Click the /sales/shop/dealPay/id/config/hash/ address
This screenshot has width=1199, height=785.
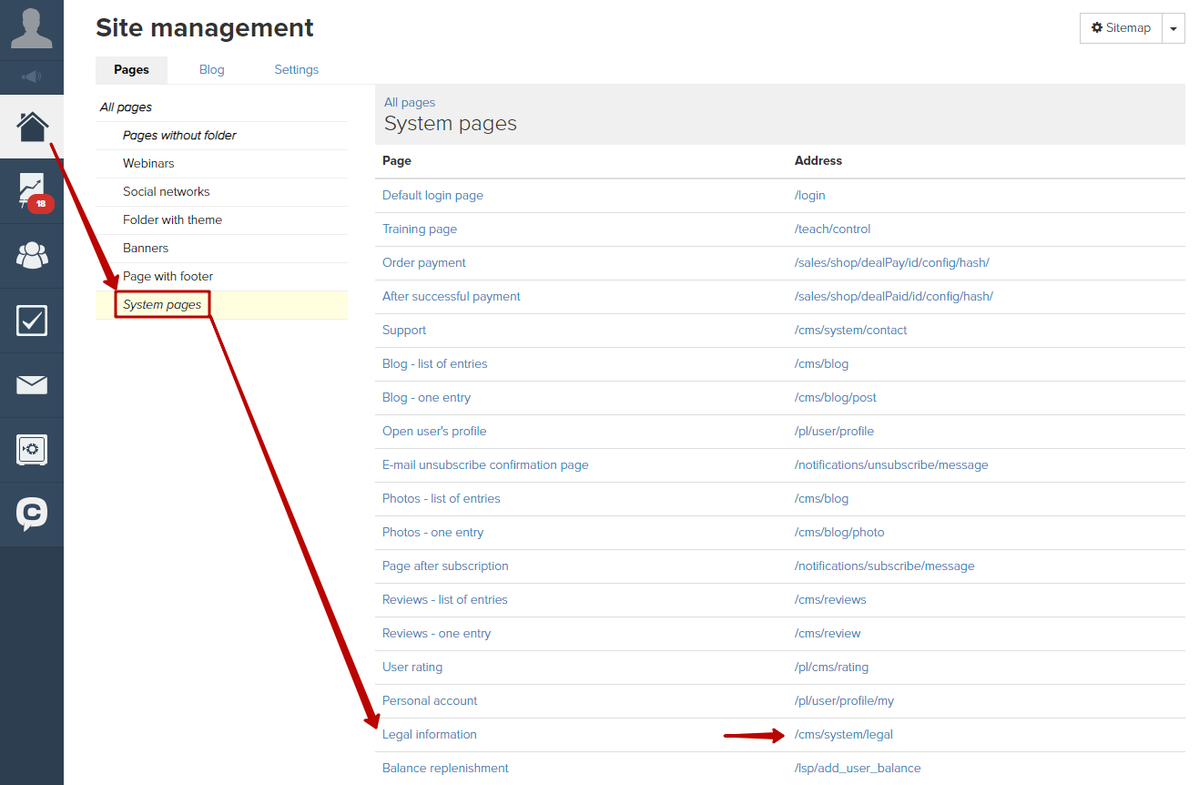[x=892, y=263]
